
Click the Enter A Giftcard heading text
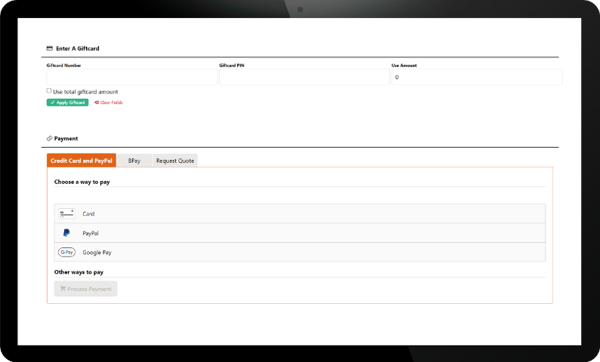coord(78,49)
